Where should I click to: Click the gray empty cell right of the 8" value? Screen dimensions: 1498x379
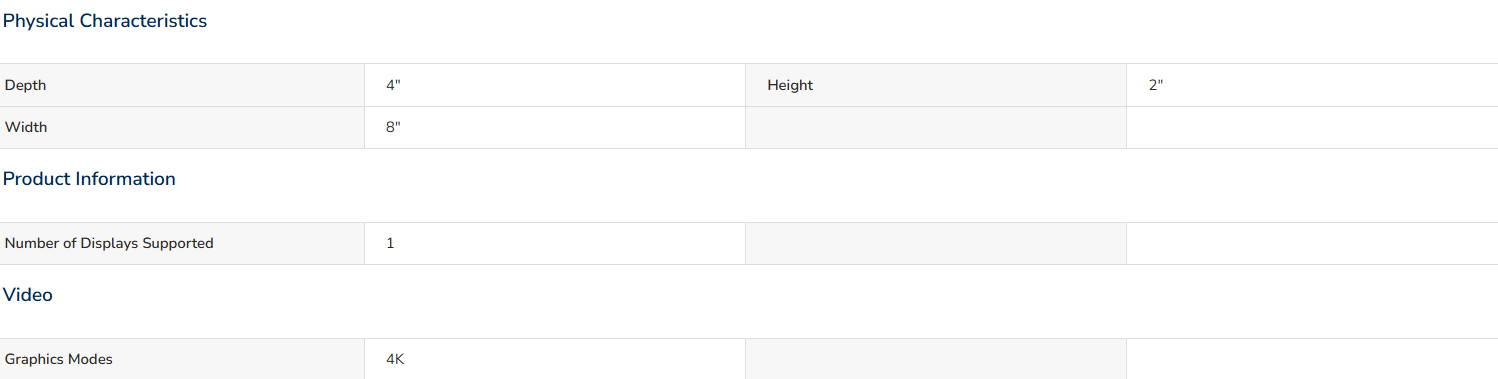pyautogui.click(x=936, y=127)
